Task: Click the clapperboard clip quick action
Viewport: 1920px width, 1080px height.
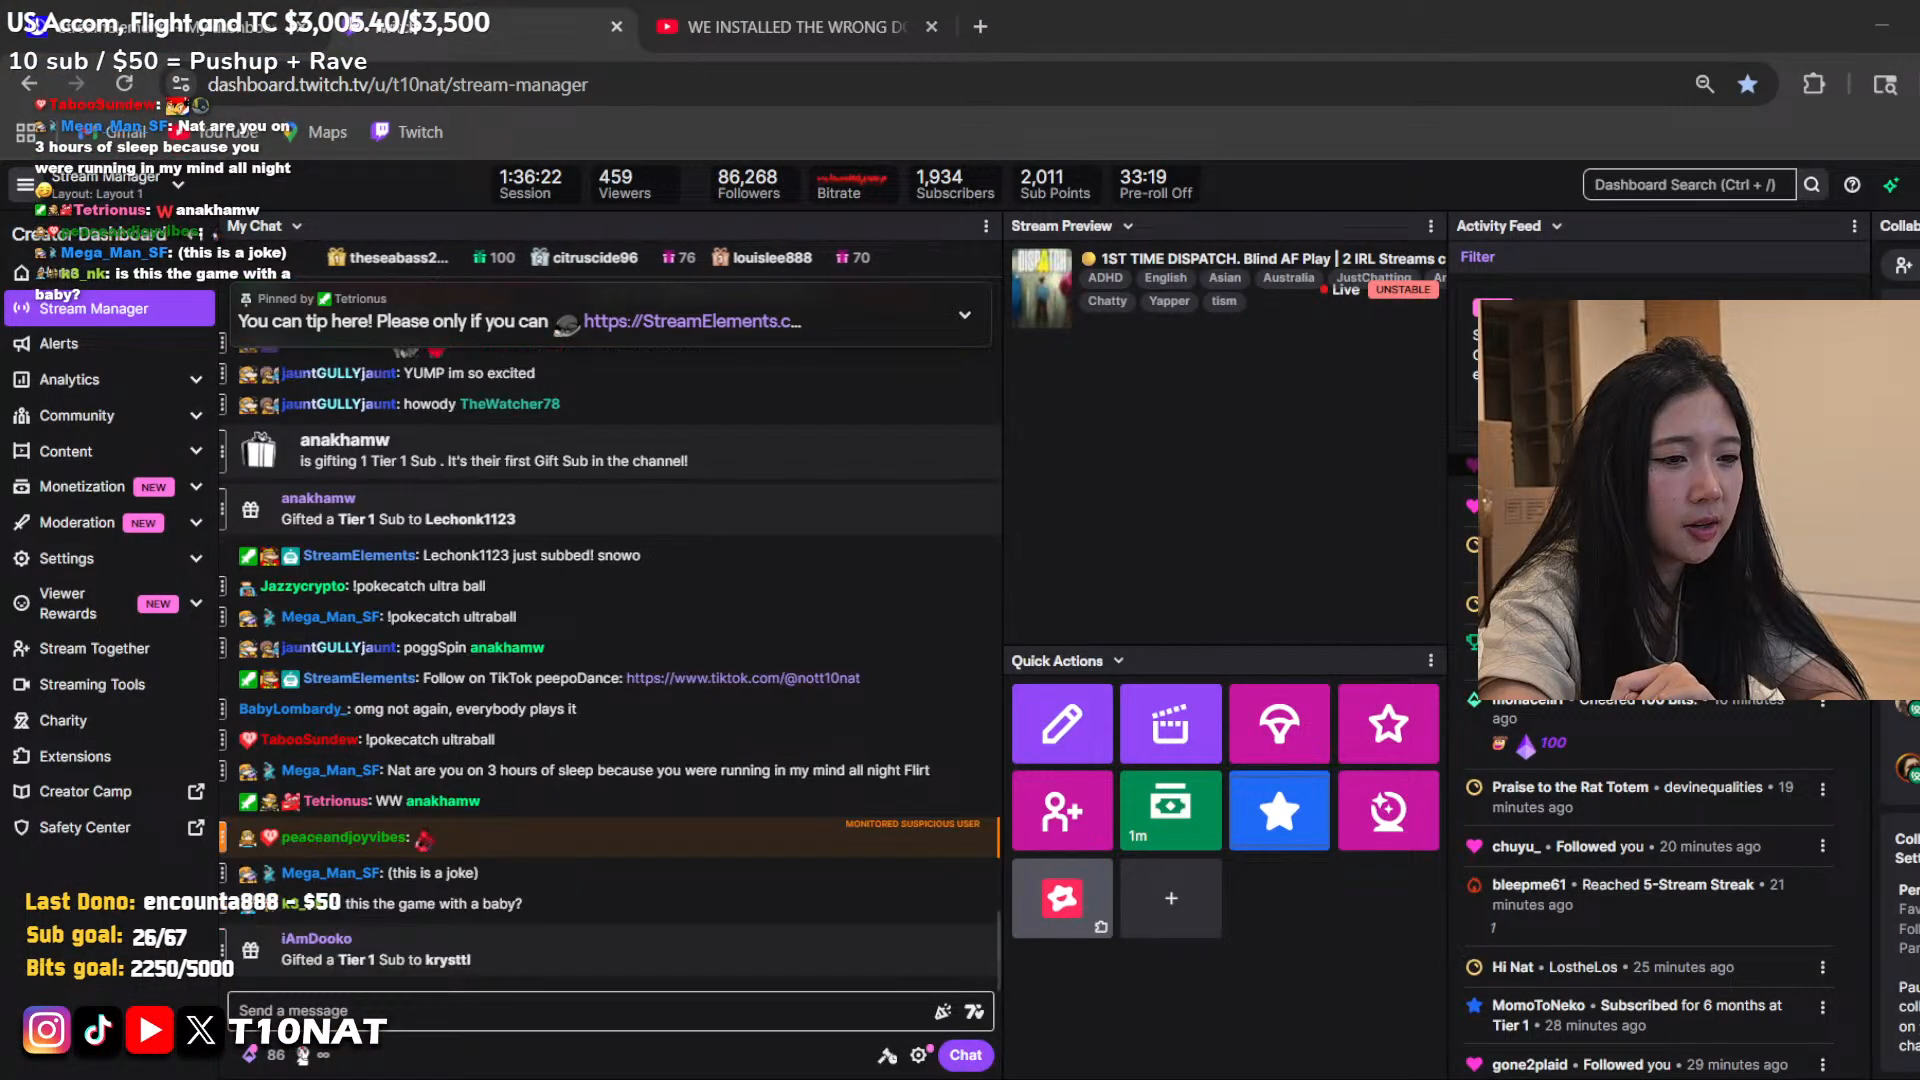Action: (1170, 723)
